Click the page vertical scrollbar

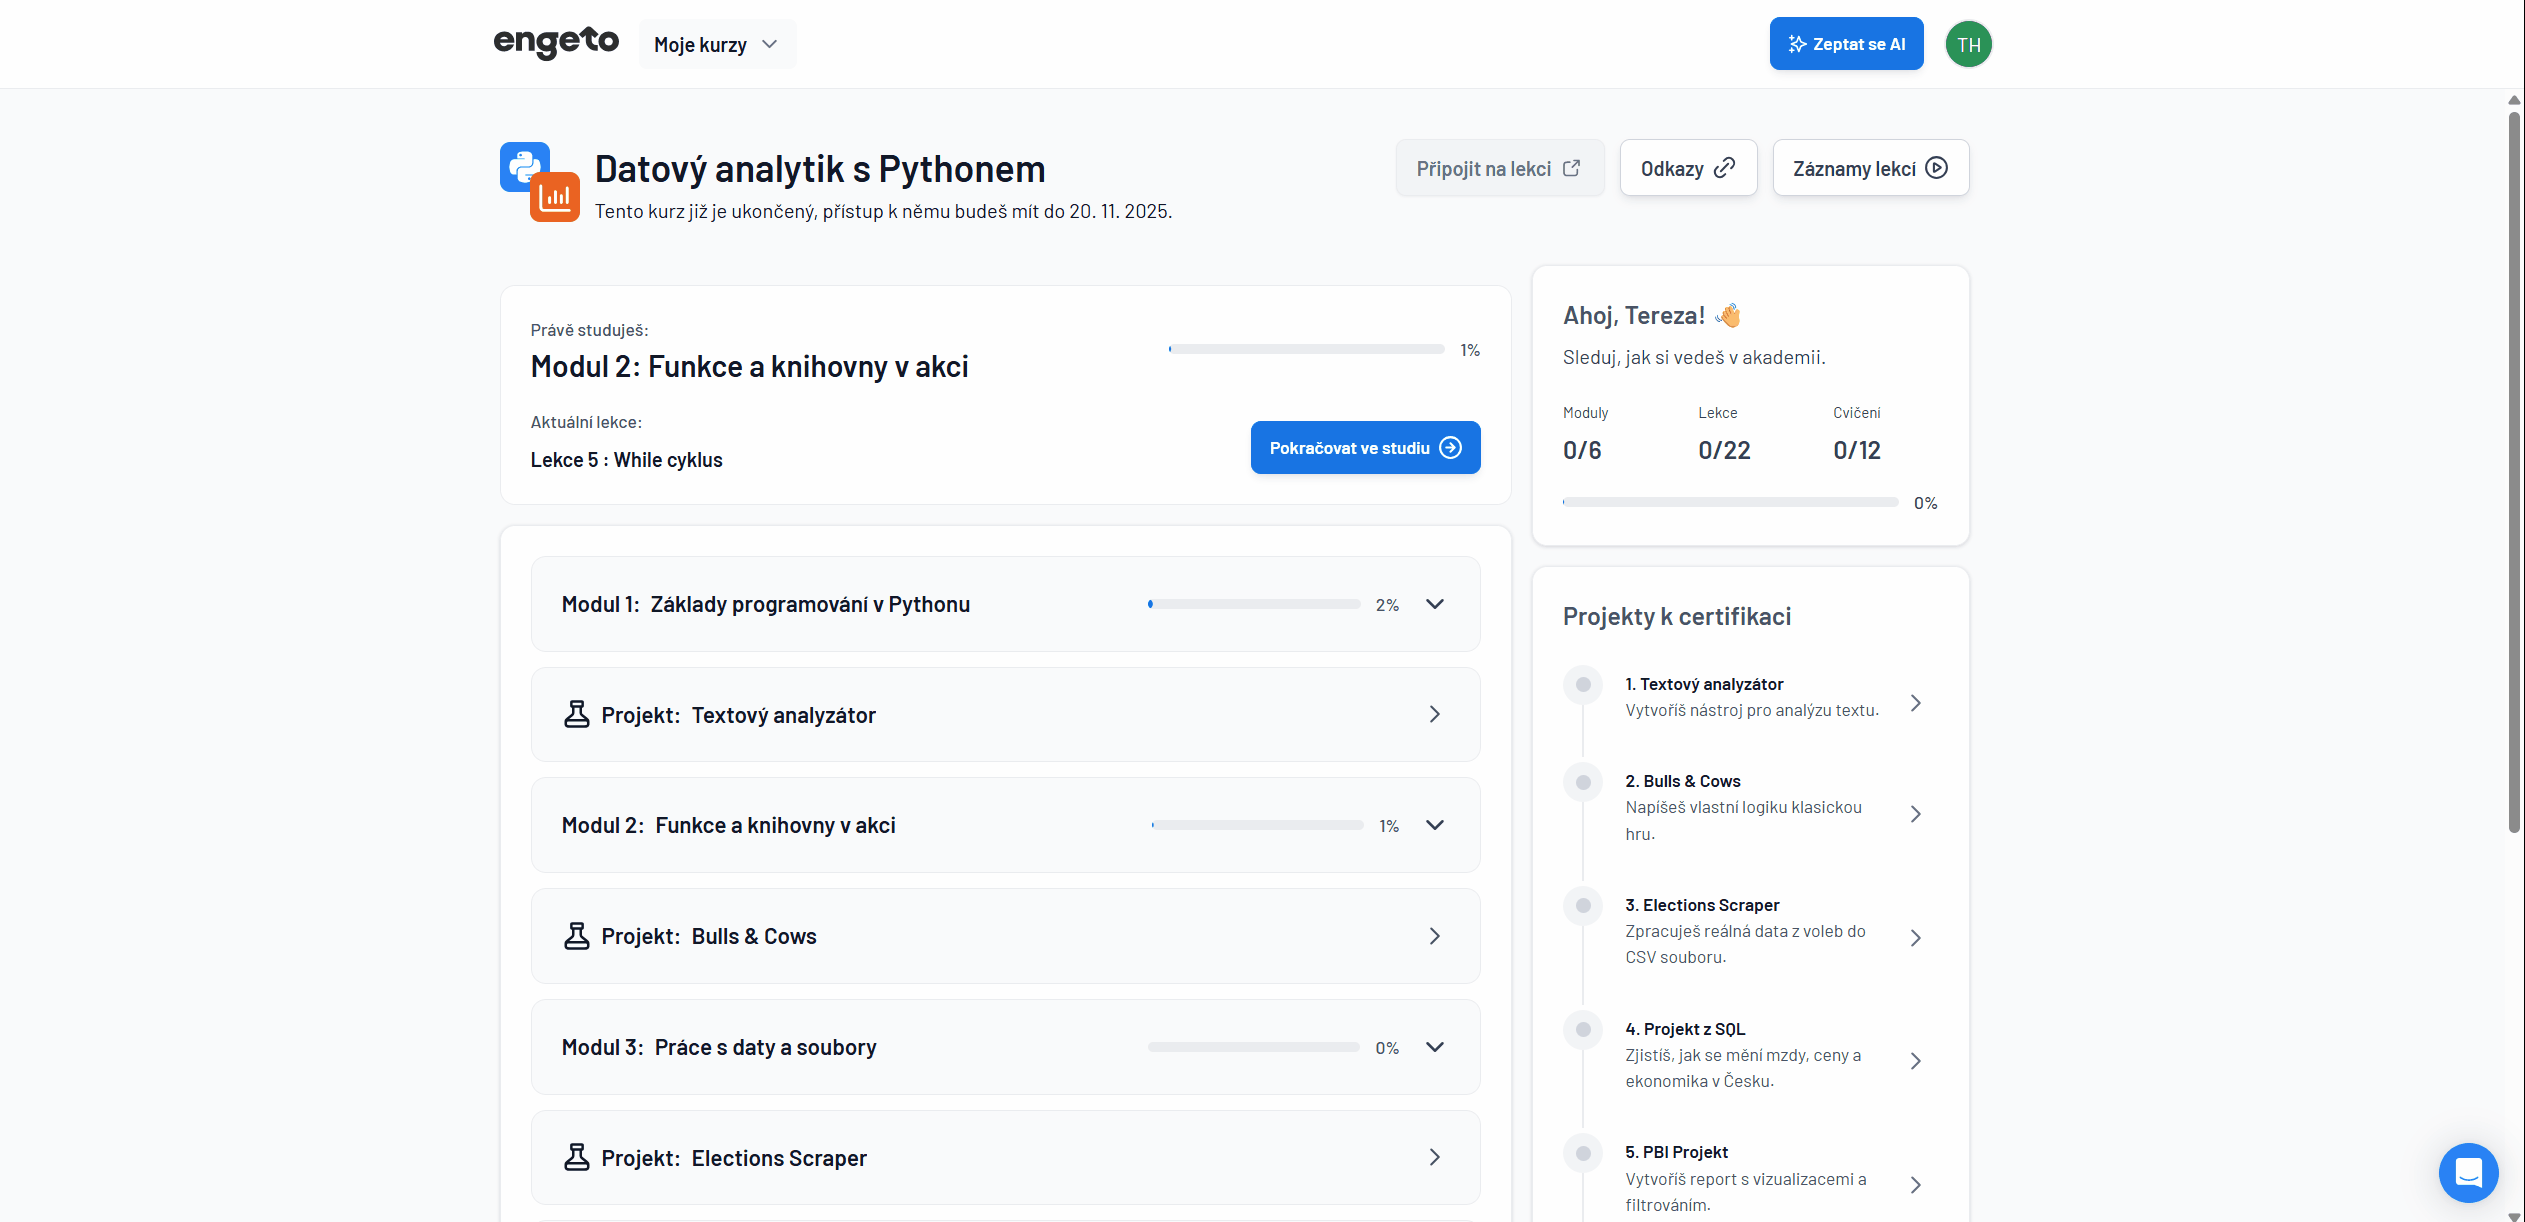click(x=2513, y=470)
